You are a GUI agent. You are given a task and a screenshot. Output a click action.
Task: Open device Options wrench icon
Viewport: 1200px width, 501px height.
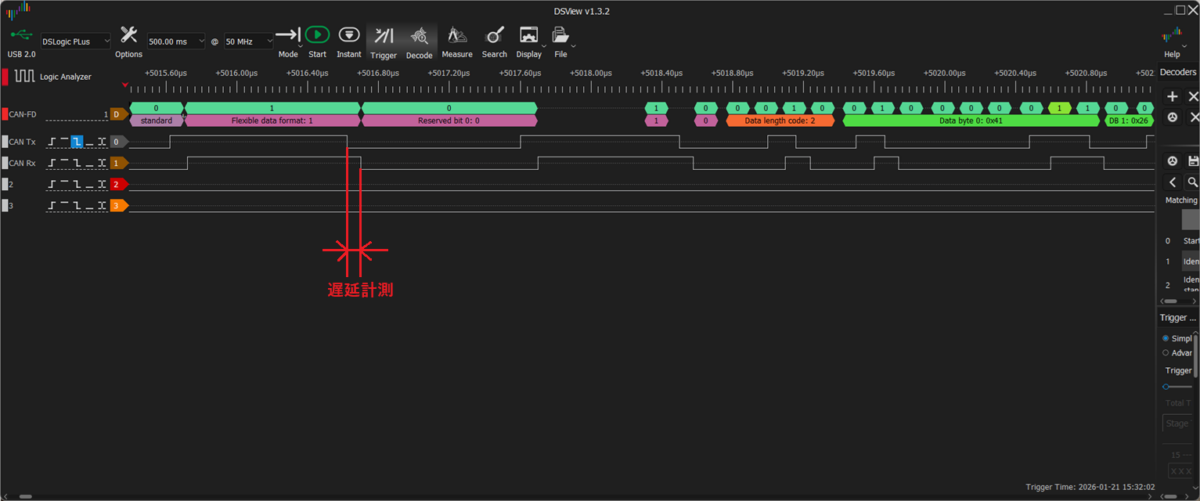129,36
